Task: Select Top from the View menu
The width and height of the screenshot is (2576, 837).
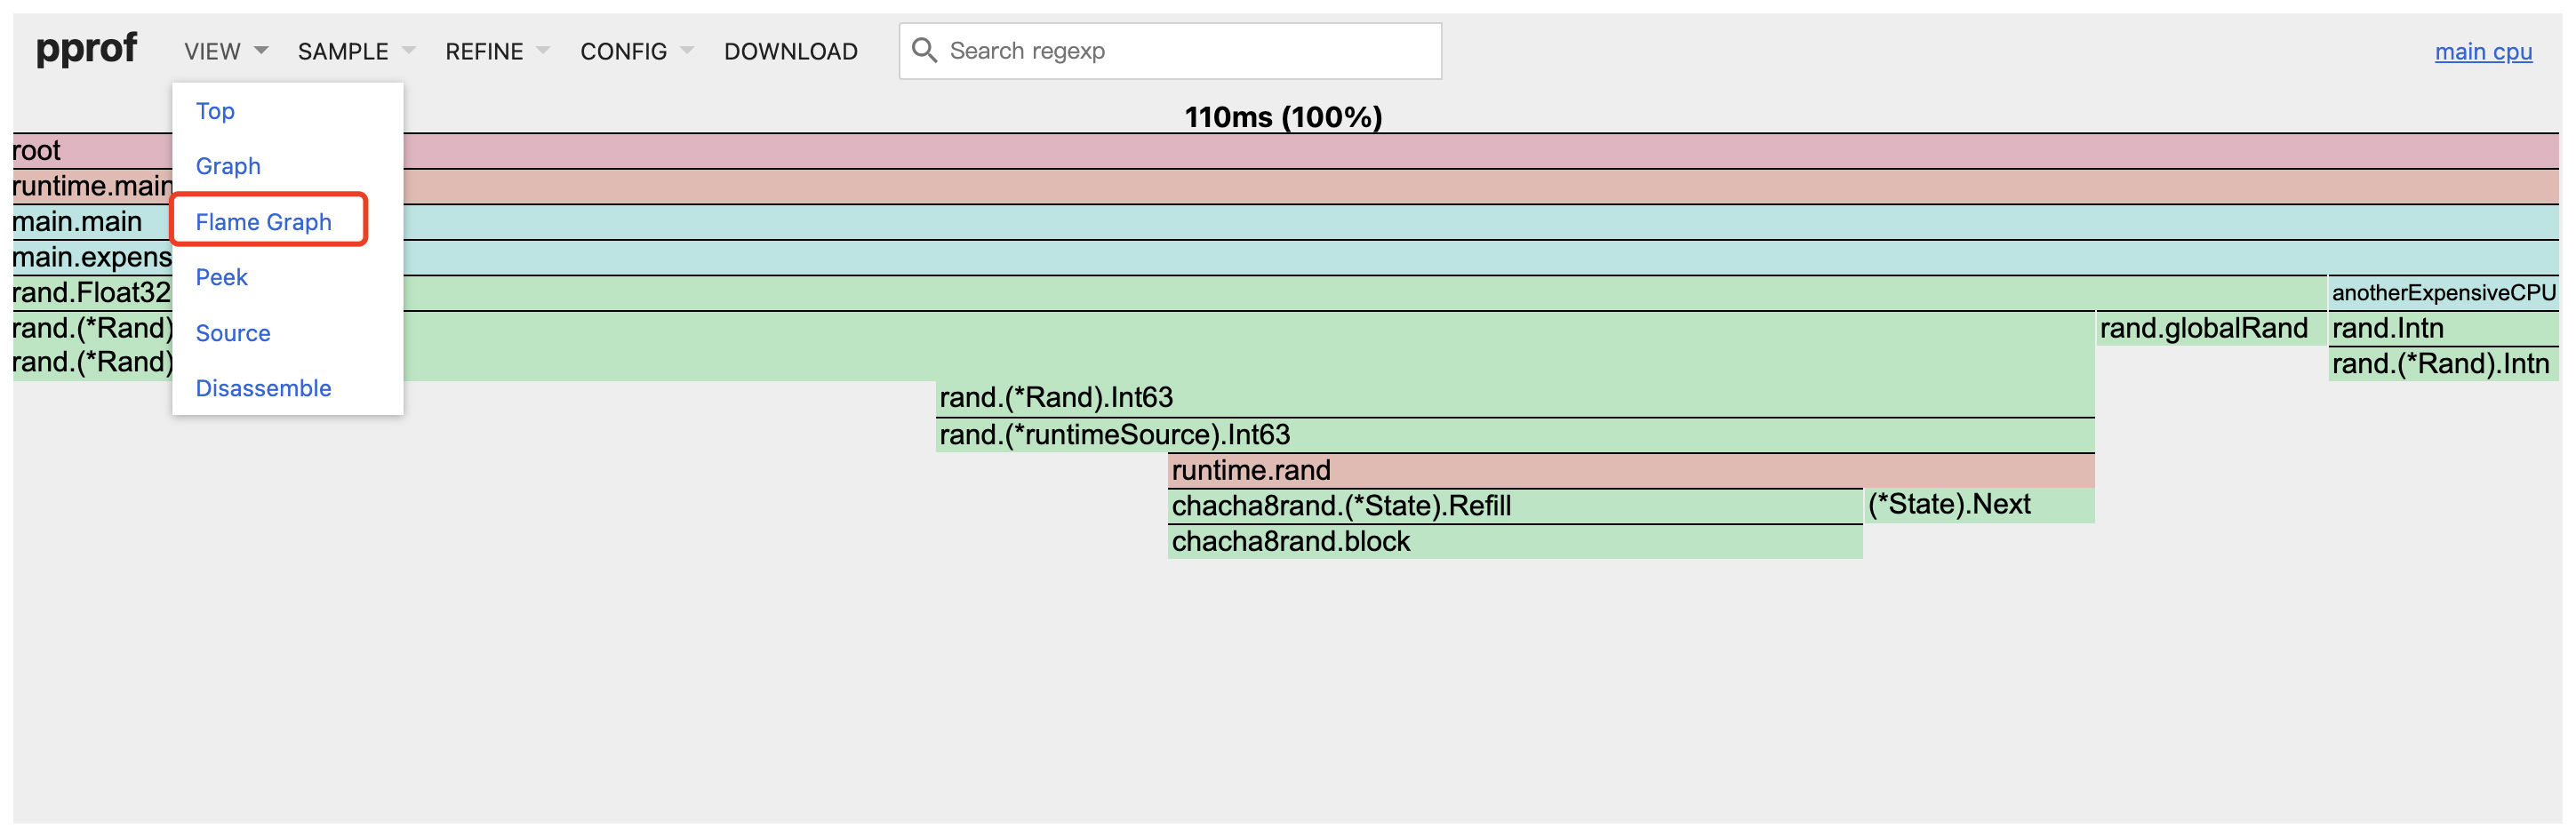Action: tap(215, 111)
